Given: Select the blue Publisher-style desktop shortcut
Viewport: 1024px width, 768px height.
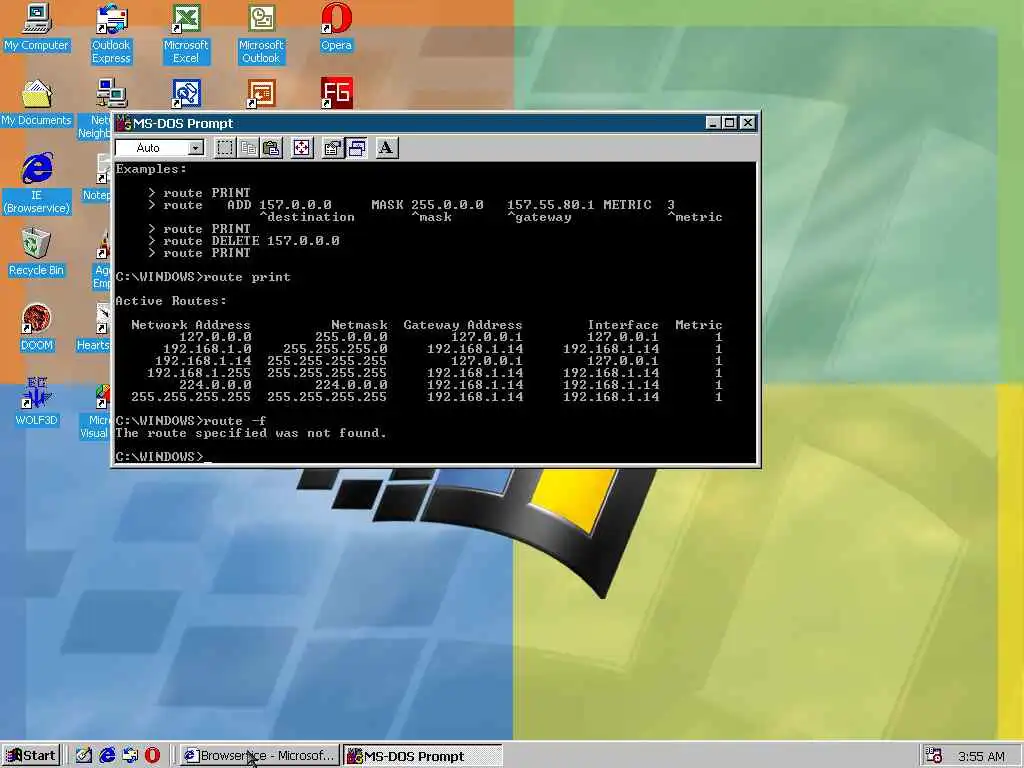Looking at the screenshot, I should [x=186, y=93].
